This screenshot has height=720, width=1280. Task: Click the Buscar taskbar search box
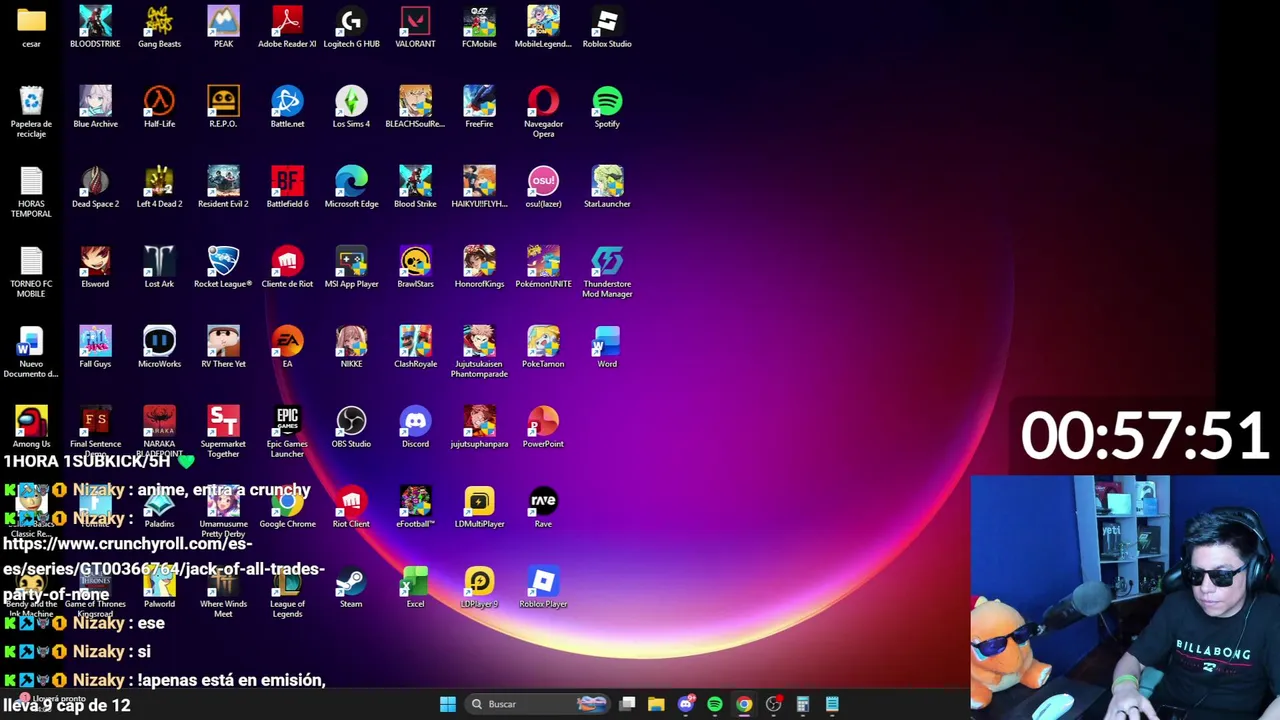coord(538,704)
